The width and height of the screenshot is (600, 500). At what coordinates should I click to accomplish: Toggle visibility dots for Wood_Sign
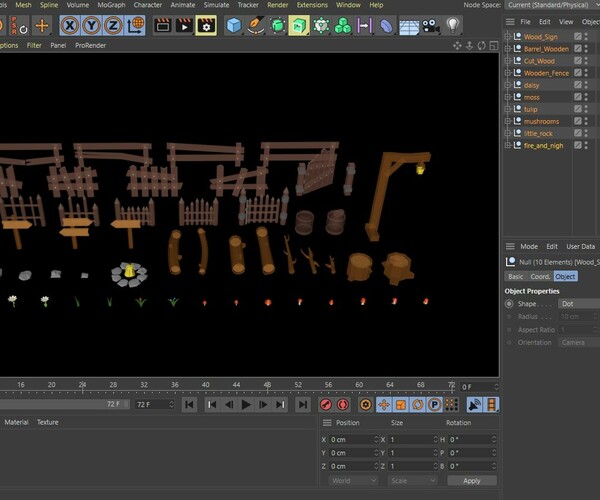point(586,37)
